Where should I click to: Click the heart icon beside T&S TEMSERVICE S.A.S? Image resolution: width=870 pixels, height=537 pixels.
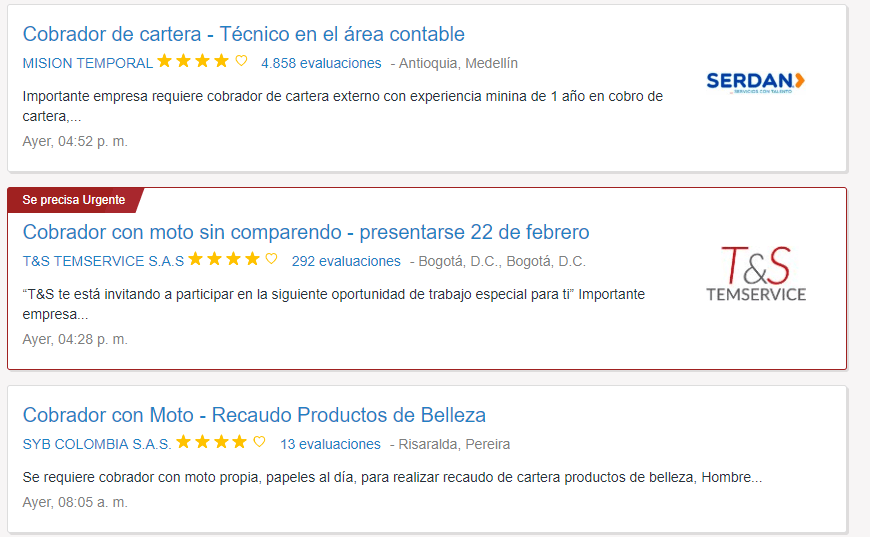coord(271,259)
